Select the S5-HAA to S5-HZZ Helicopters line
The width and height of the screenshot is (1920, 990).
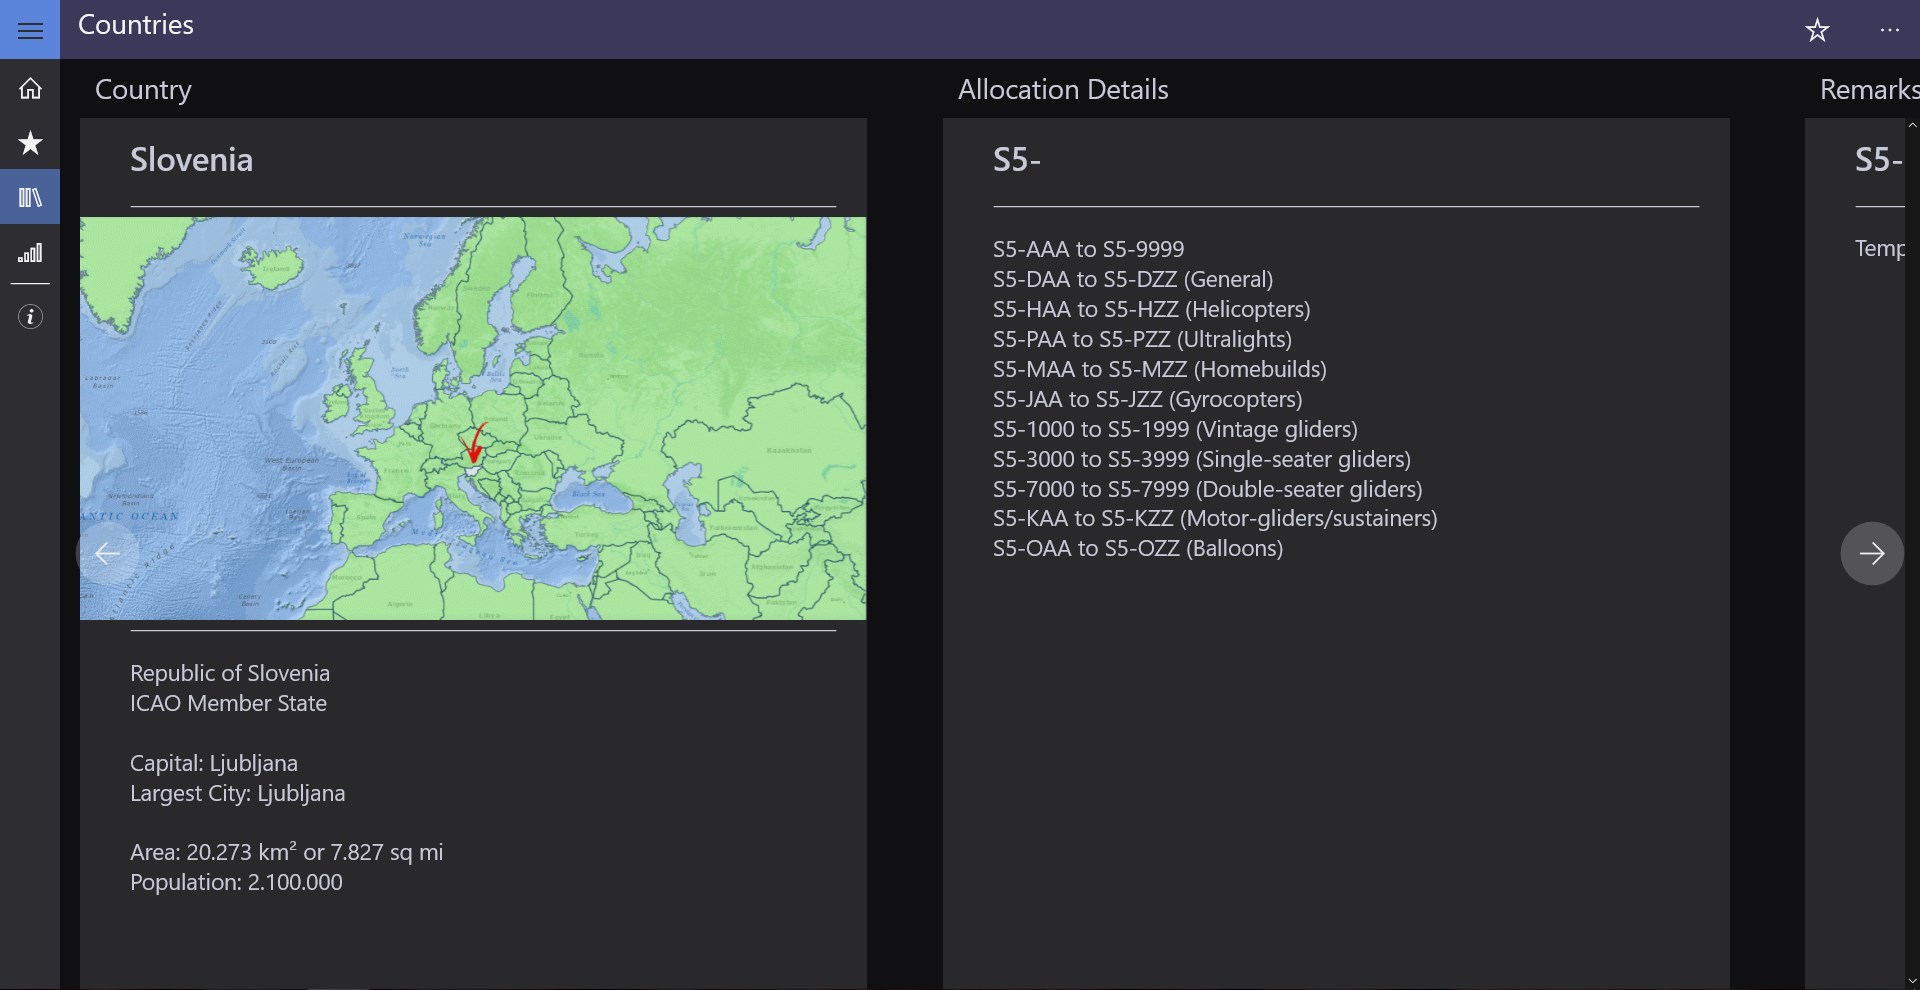click(1151, 309)
